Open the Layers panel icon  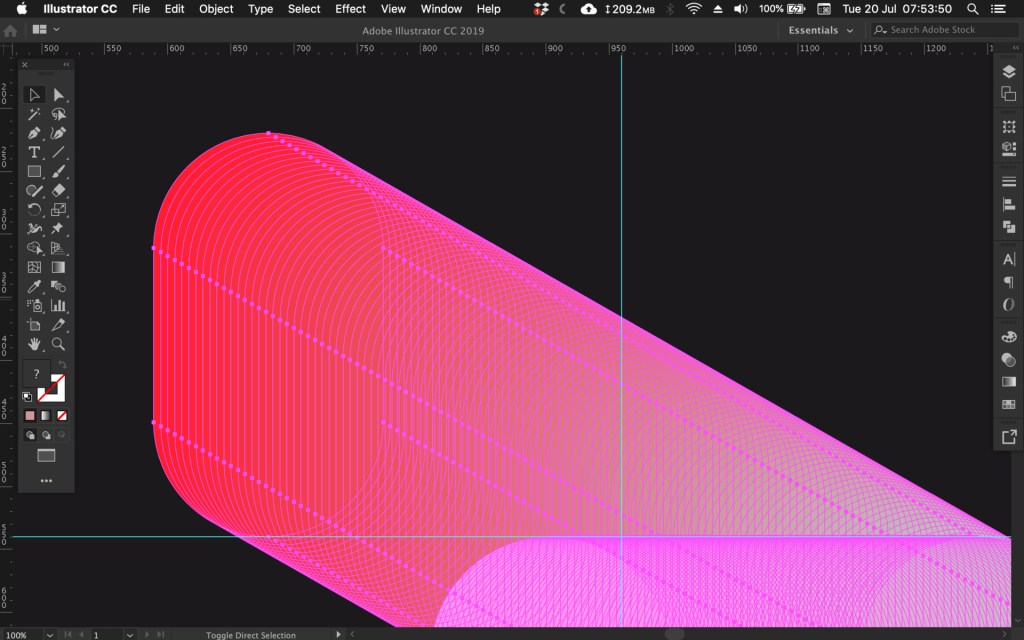[1008, 72]
